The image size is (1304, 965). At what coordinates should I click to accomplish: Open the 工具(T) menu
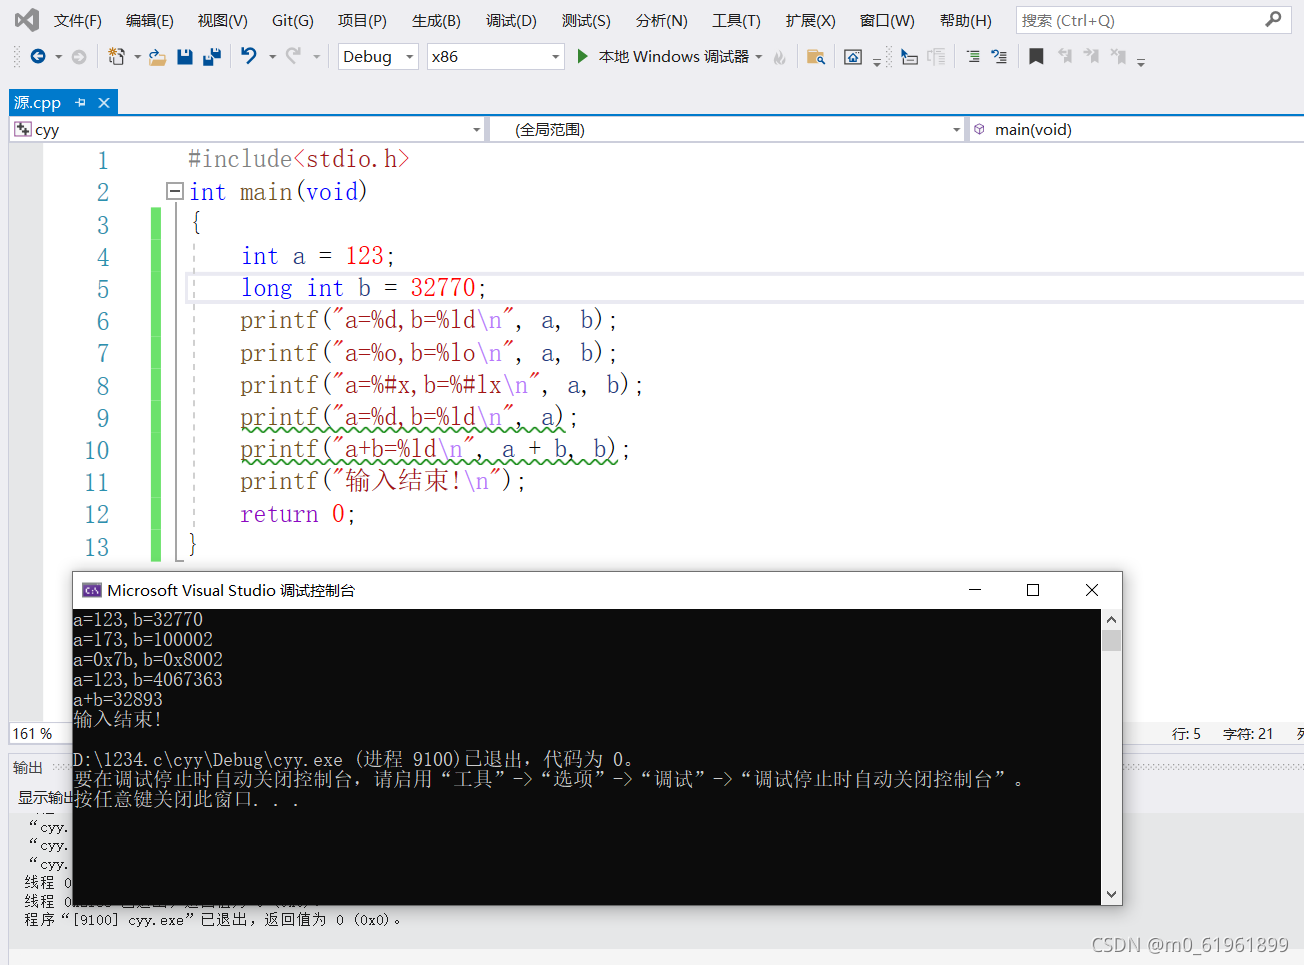tap(736, 21)
